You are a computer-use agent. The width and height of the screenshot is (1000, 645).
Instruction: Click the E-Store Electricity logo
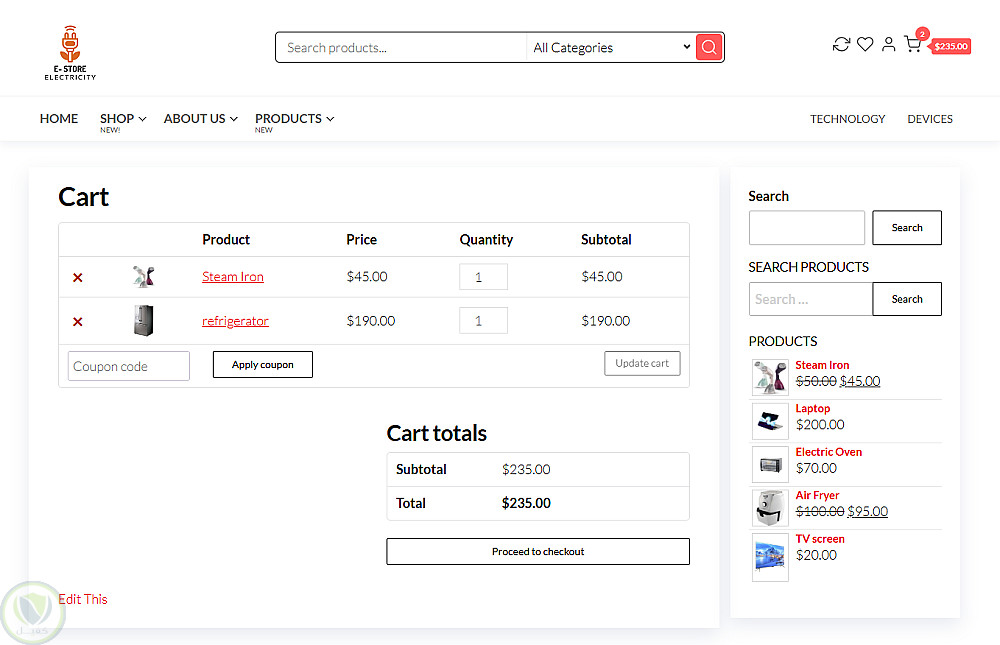tap(70, 53)
